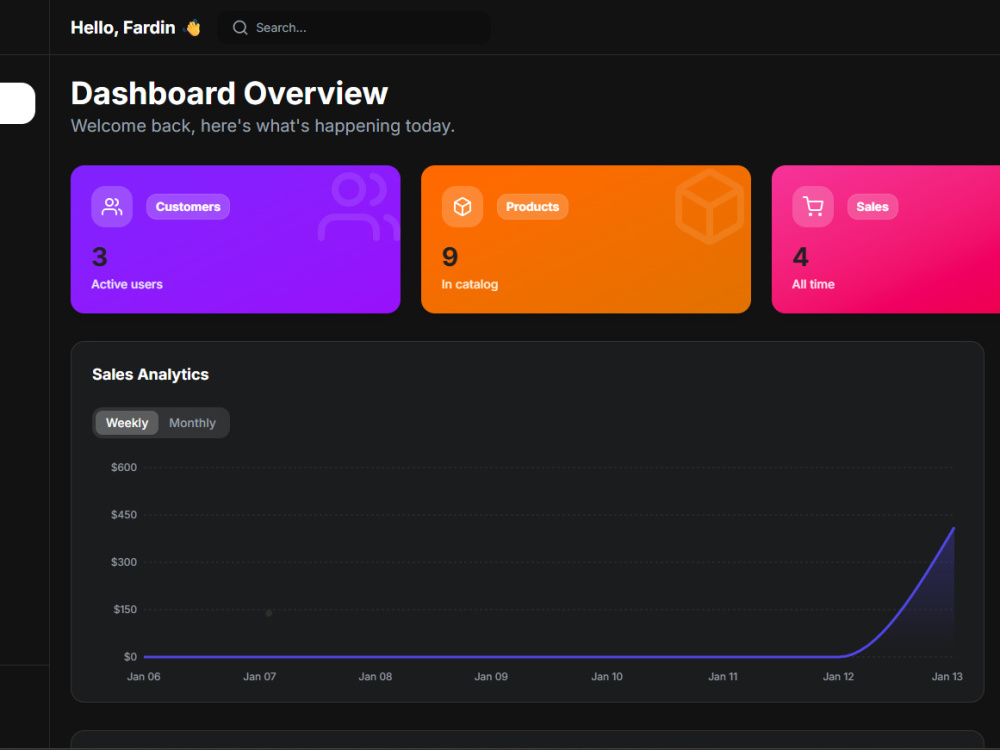Click the '4' sales count
Screen dimensions: 1000x750
[800, 257]
